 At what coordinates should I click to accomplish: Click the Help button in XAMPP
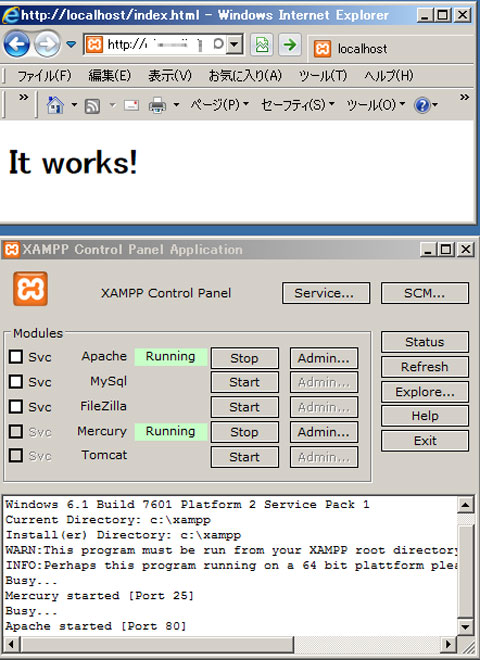[x=425, y=416]
